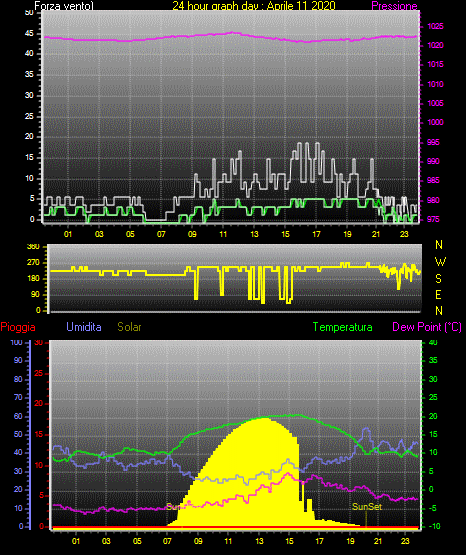Image resolution: width=466 pixels, height=555 pixels.
Task: Click the W wind direction letter
Action: tap(440, 262)
